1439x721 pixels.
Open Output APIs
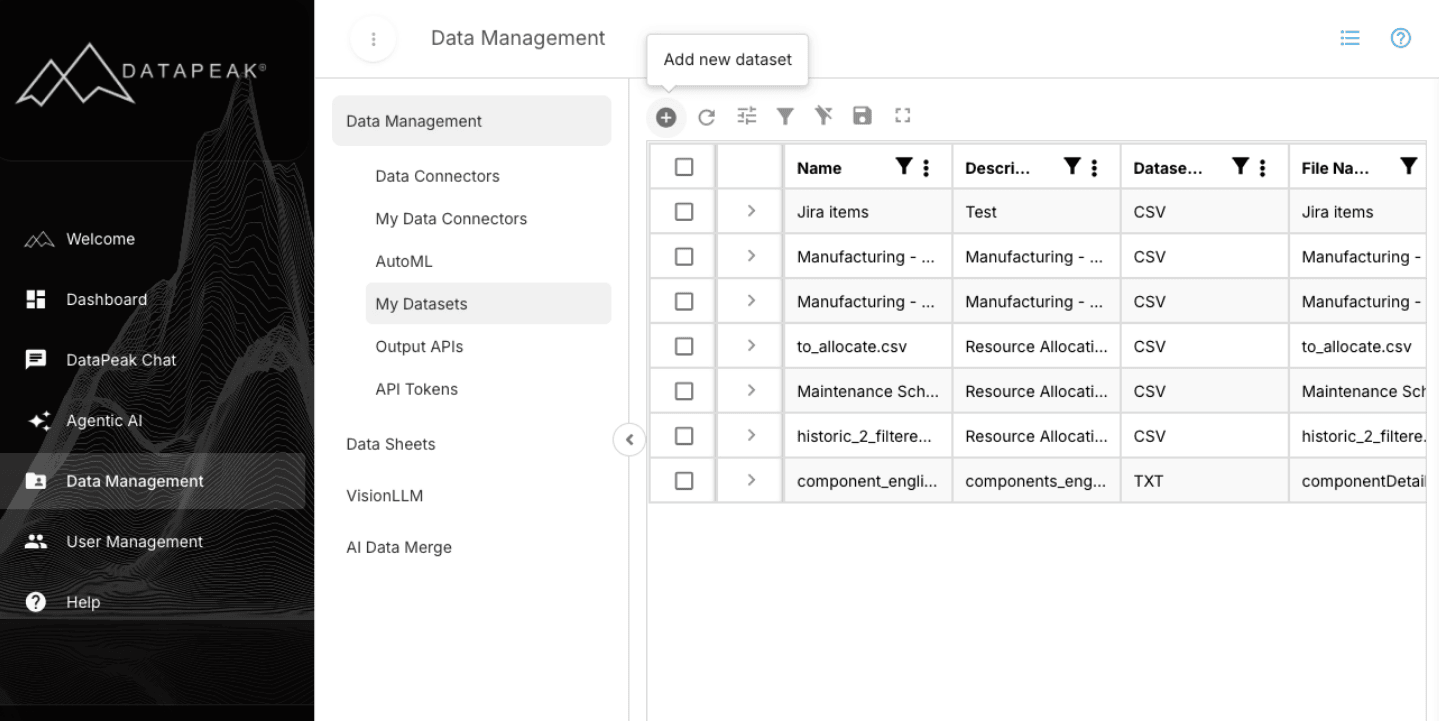488,347
